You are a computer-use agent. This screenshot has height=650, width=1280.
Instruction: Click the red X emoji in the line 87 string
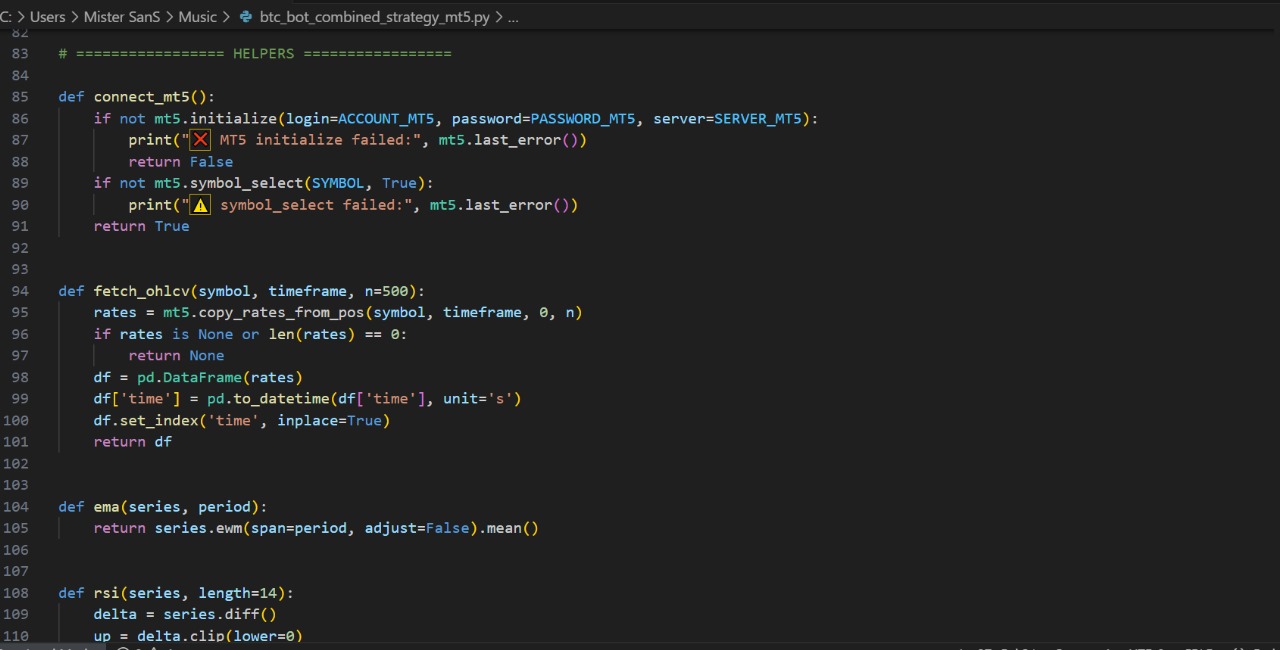pyautogui.click(x=200, y=140)
